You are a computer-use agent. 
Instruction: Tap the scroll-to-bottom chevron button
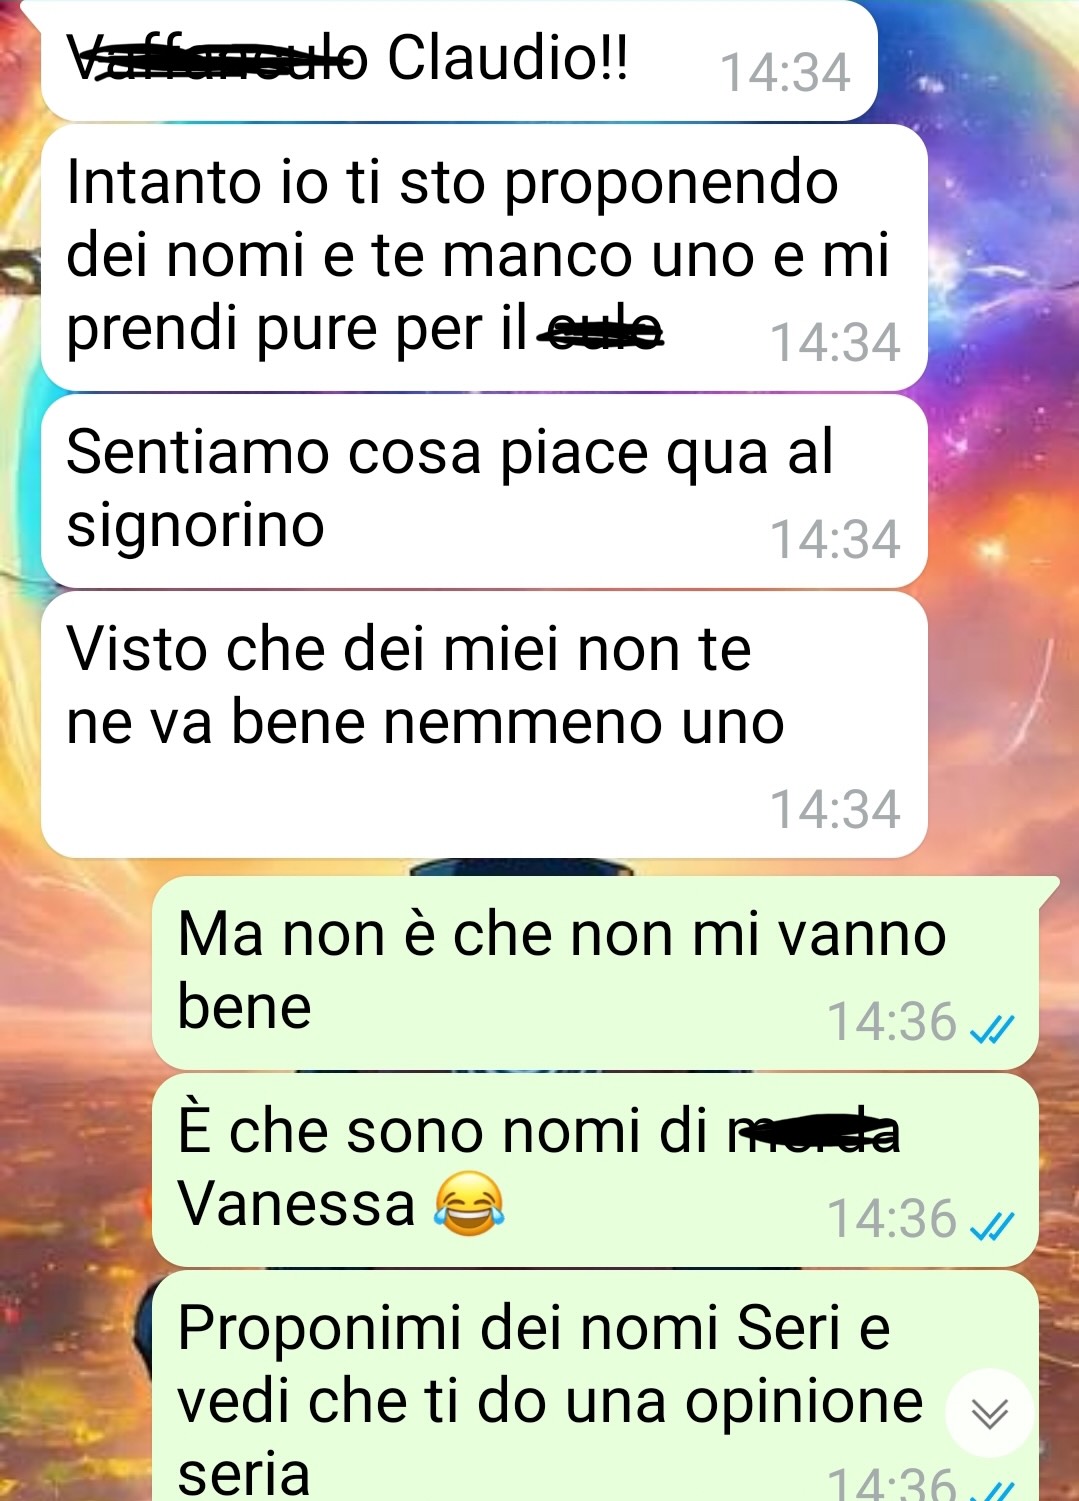(x=989, y=1412)
